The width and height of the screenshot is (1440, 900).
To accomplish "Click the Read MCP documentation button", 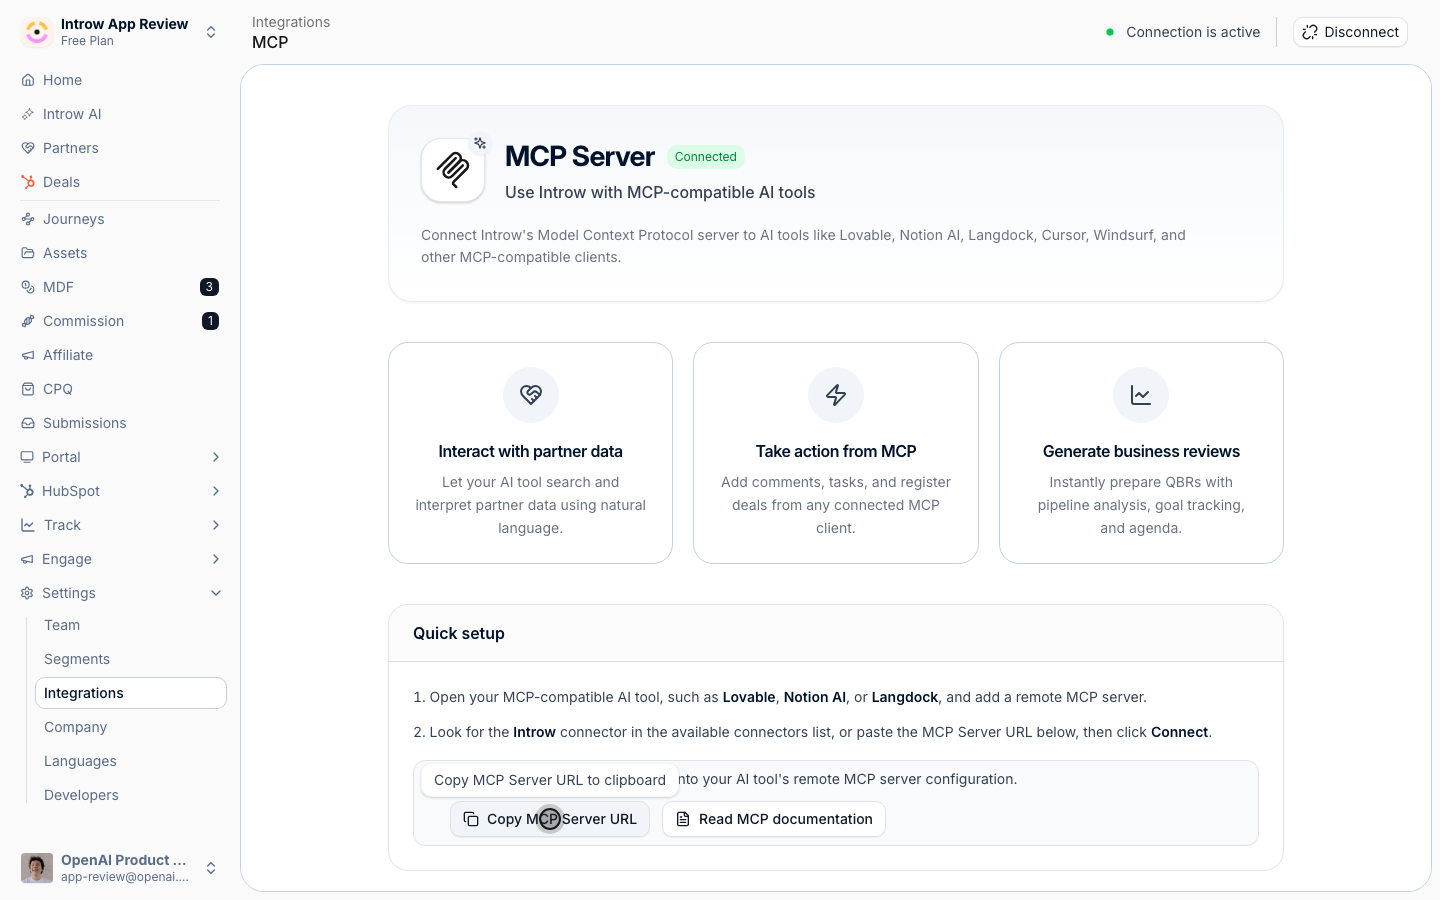I will tap(774, 819).
